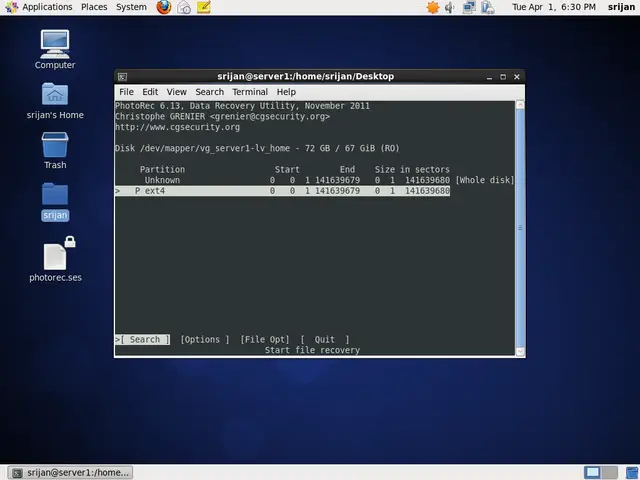Image resolution: width=640 pixels, height=480 pixels.
Task: Click the Disk /dev/mapper/vg_server1-lv_home line
Action: click(257, 148)
